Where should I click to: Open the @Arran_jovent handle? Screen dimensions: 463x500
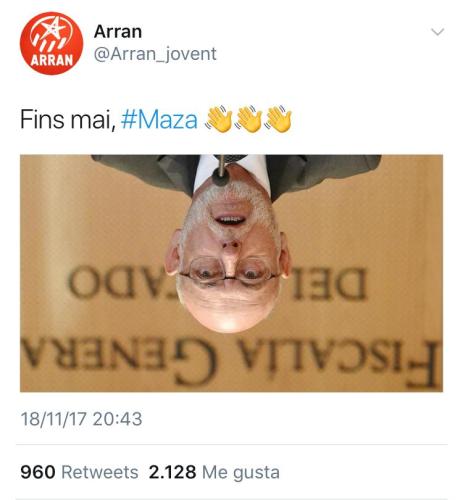[x=155, y=54]
